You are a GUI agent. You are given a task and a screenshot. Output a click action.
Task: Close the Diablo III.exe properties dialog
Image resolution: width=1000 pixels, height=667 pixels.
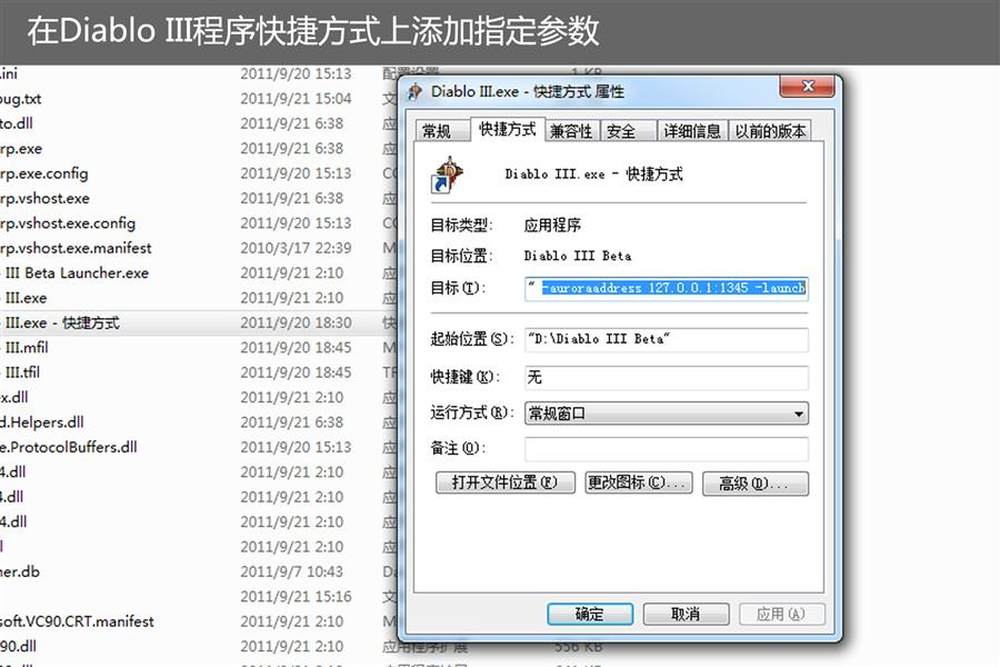click(807, 86)
